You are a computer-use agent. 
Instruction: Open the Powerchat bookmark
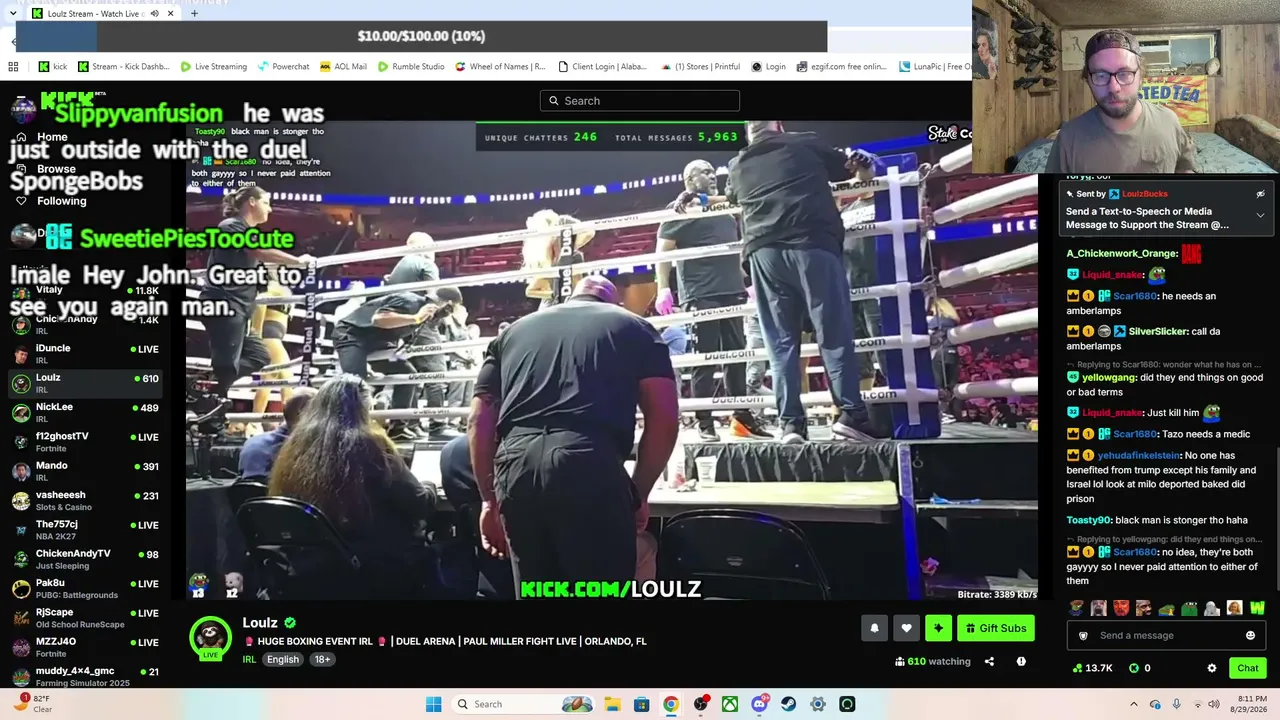point(283,67)
